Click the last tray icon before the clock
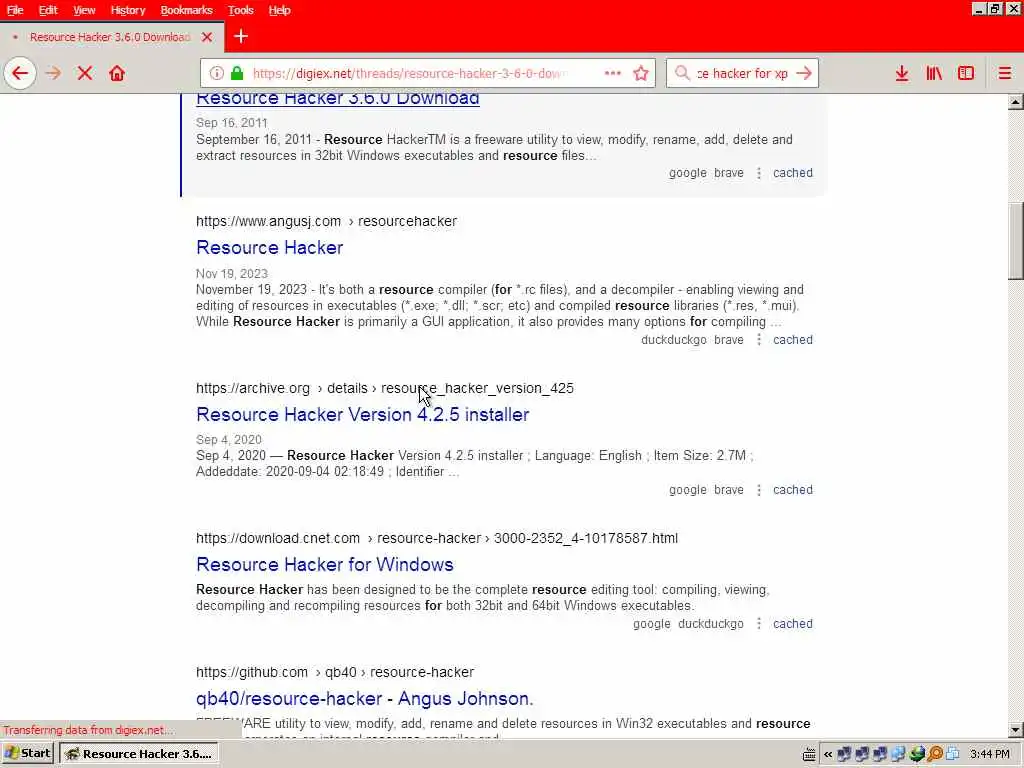 [953, 754]
